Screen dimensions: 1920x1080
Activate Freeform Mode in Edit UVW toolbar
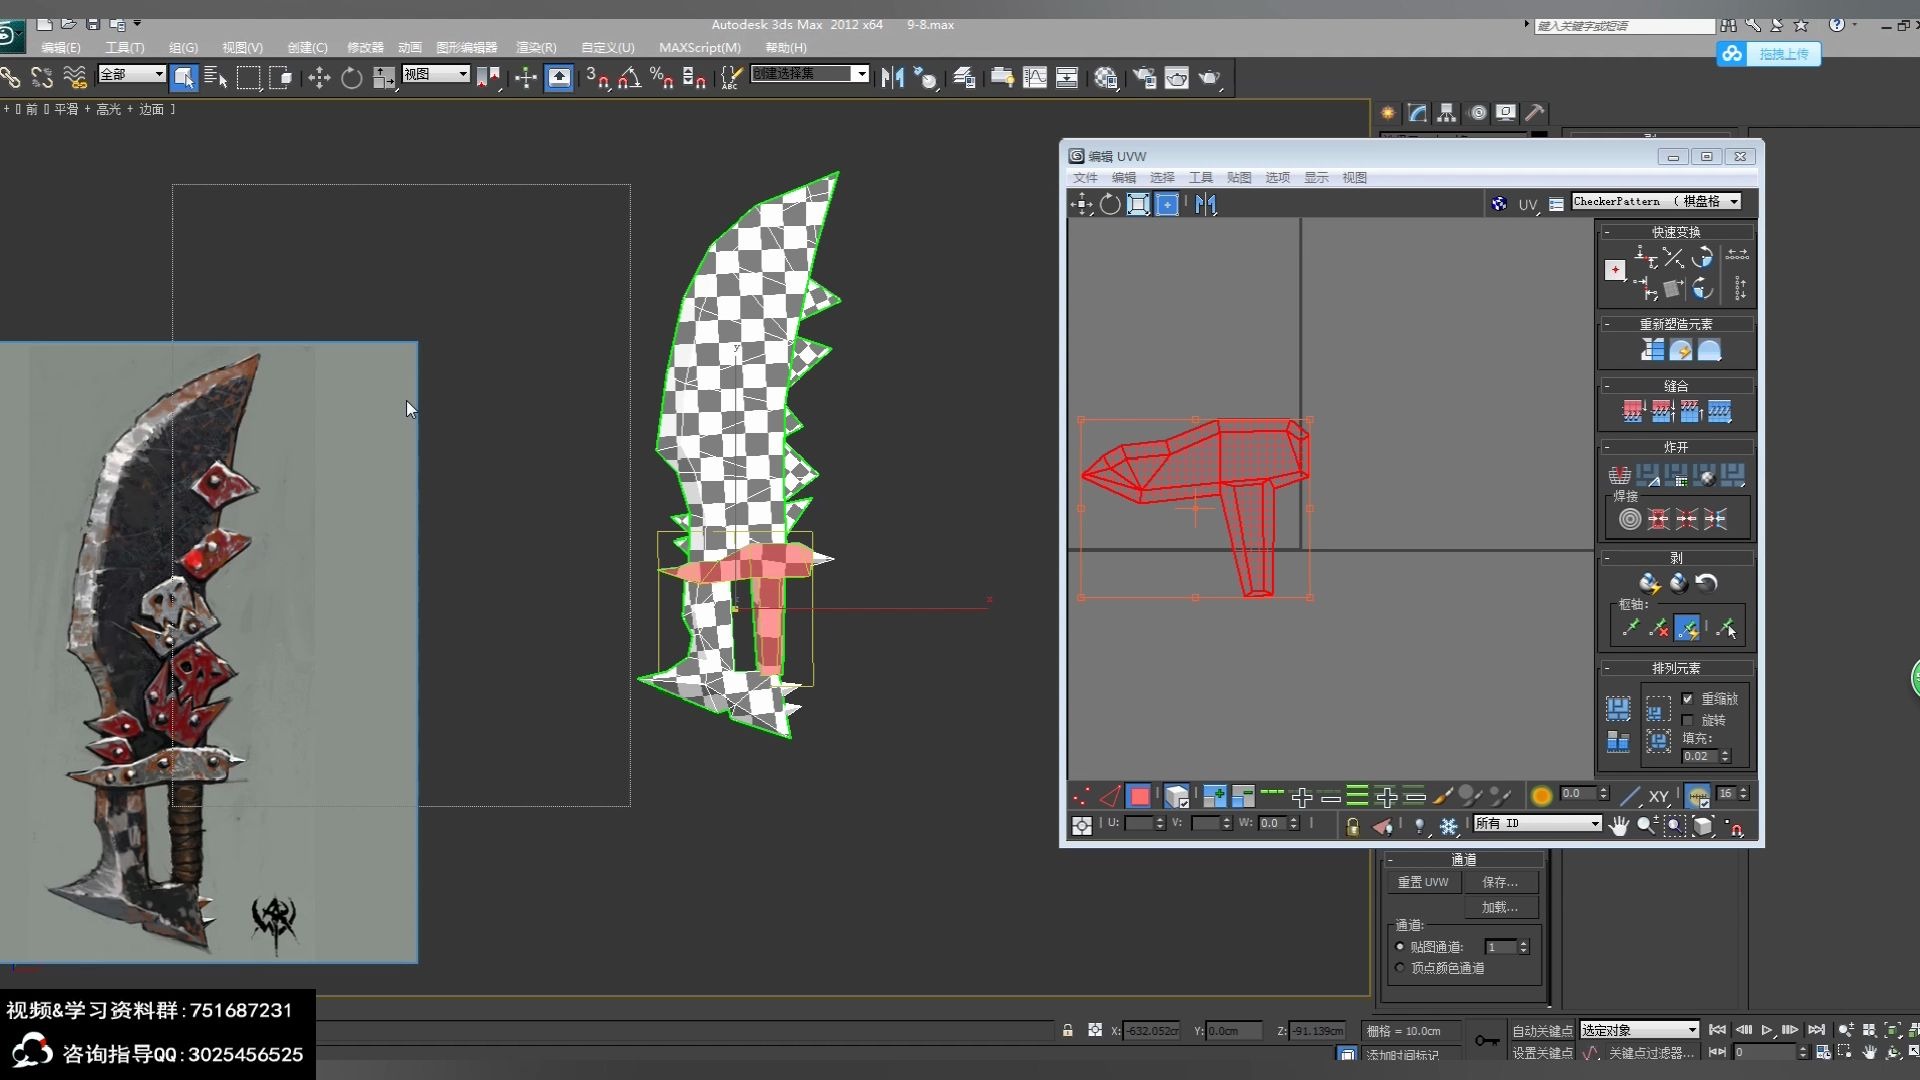(1167, 205)
